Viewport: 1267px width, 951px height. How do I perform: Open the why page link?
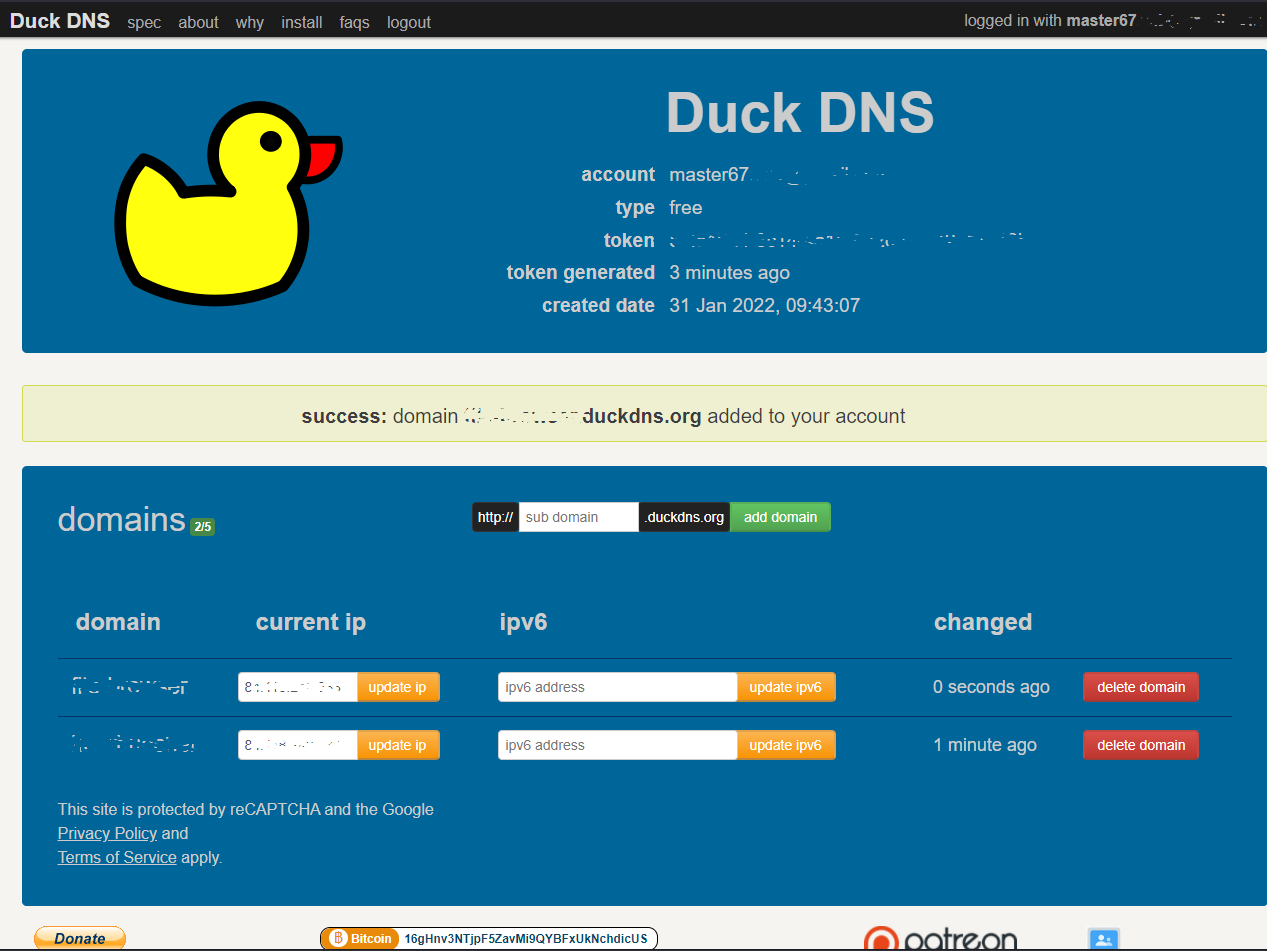click(x=250, y=22)
